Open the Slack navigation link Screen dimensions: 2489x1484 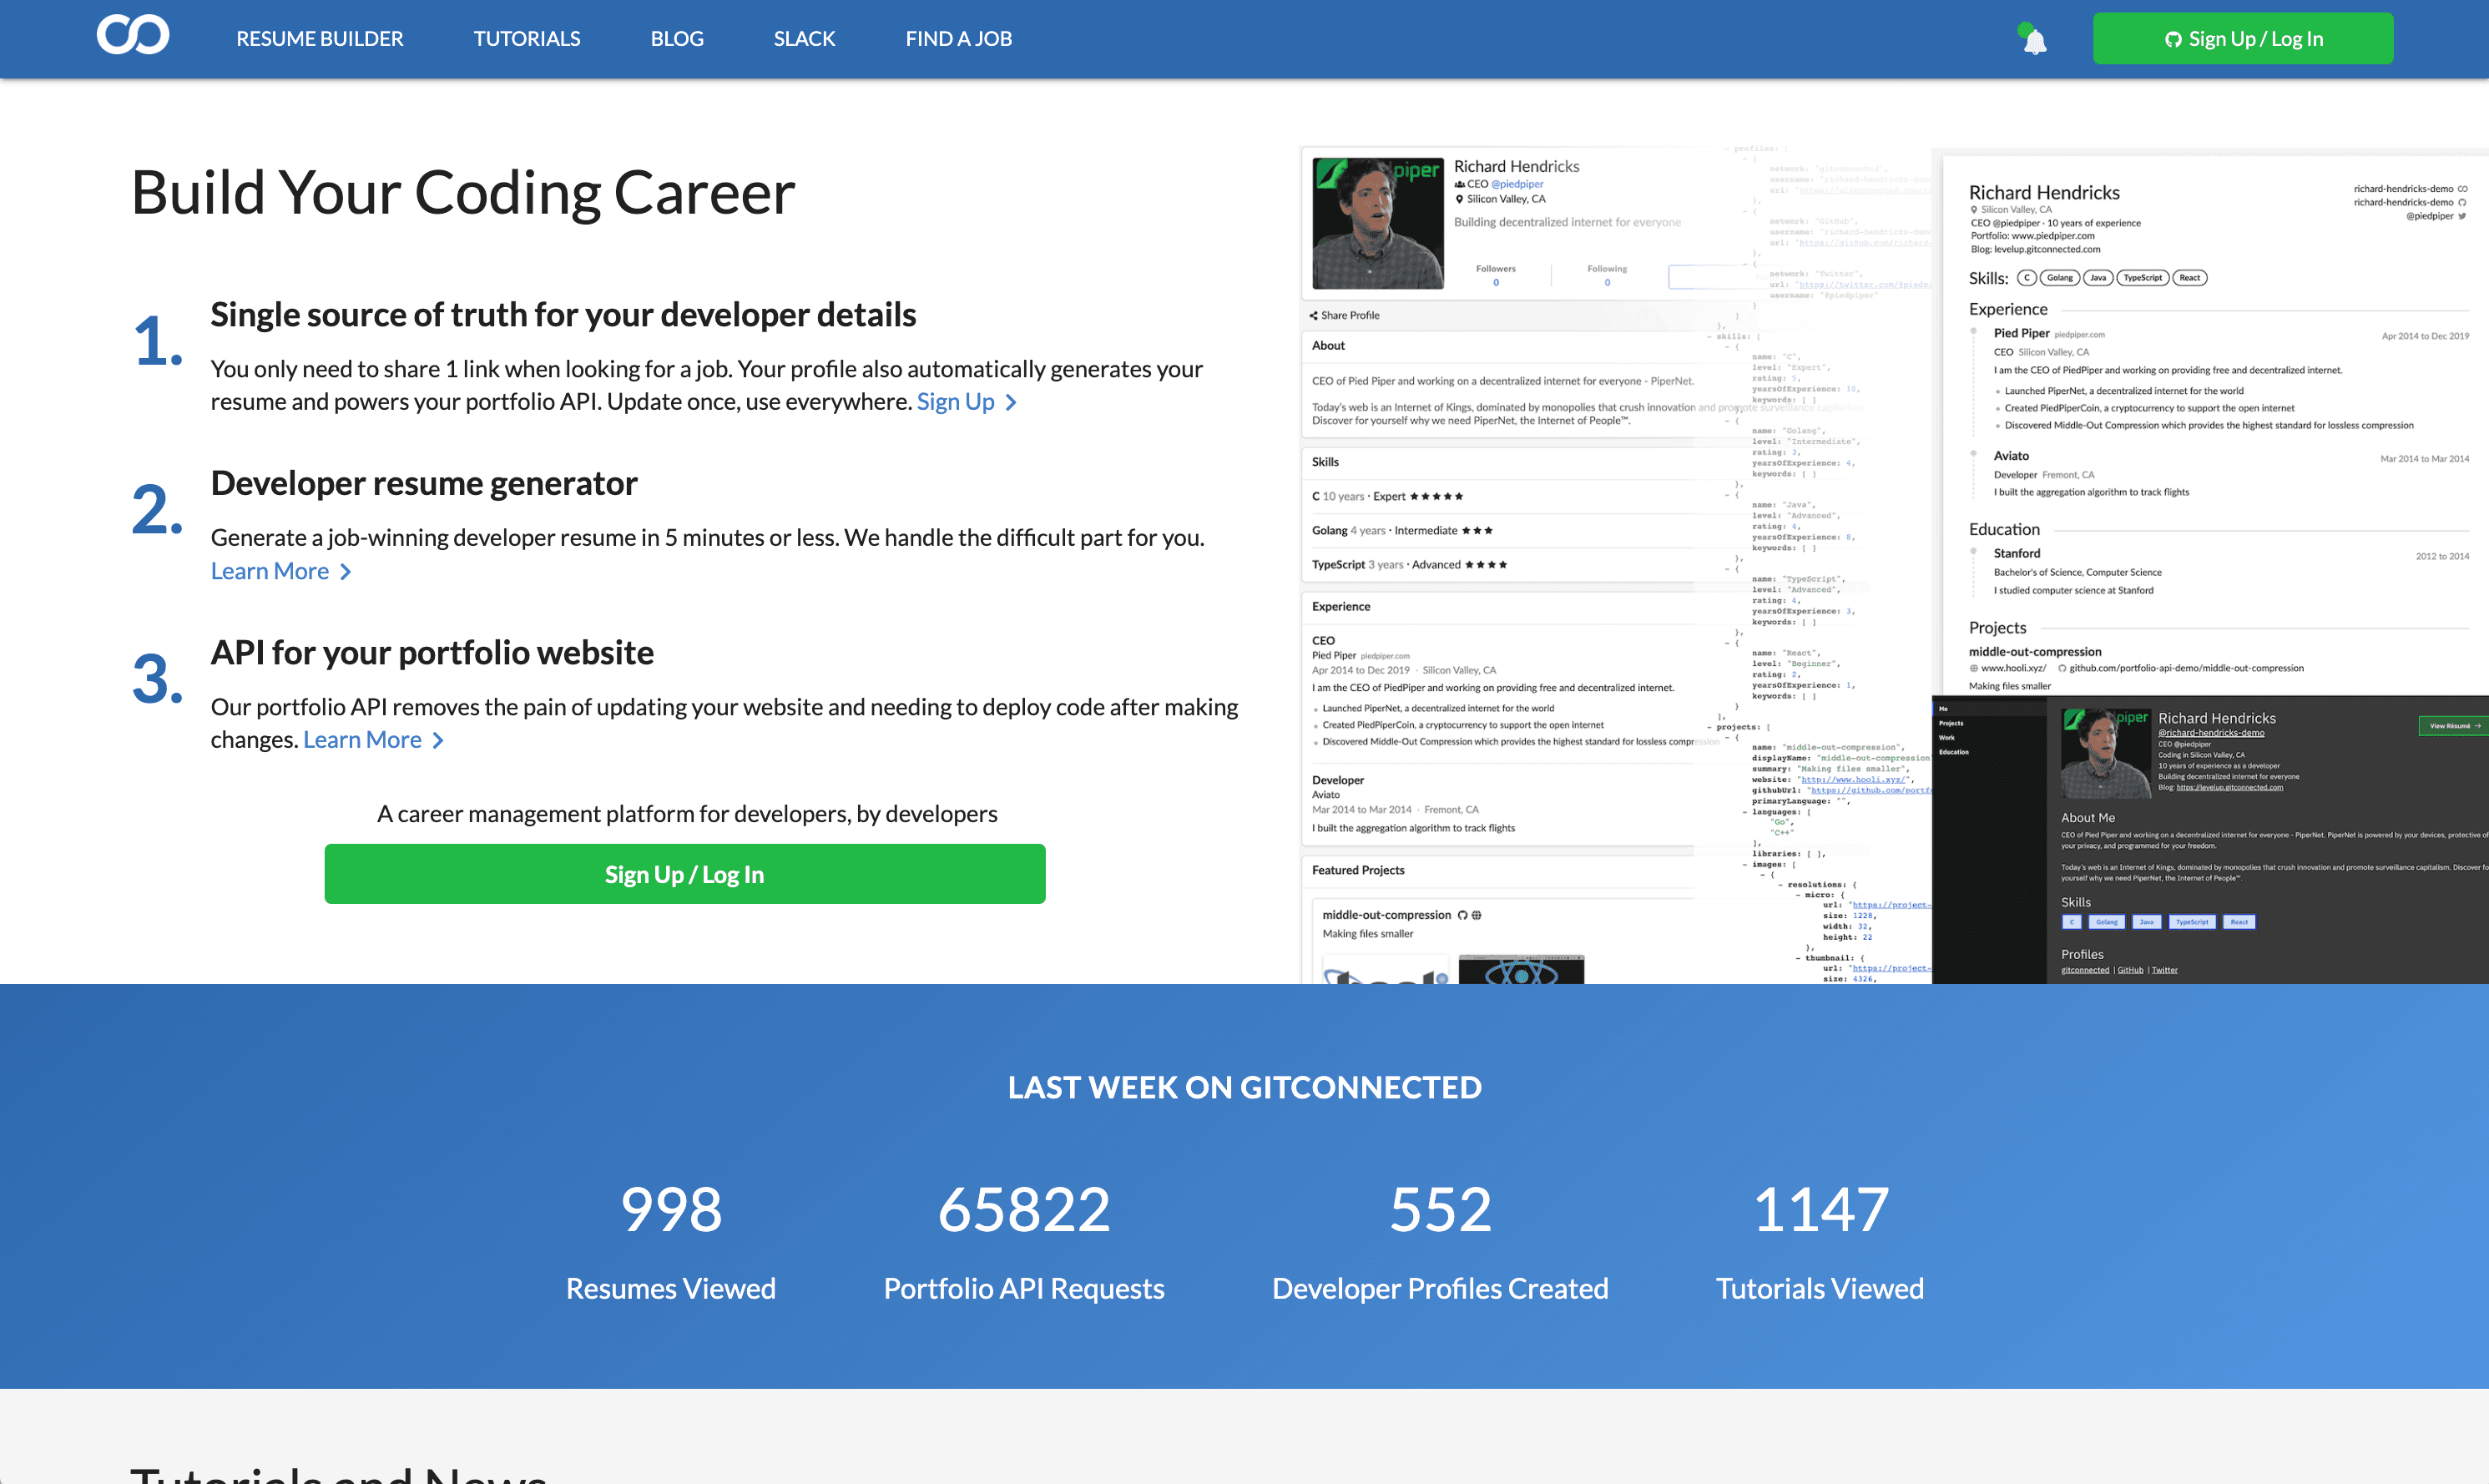(803, 38)
